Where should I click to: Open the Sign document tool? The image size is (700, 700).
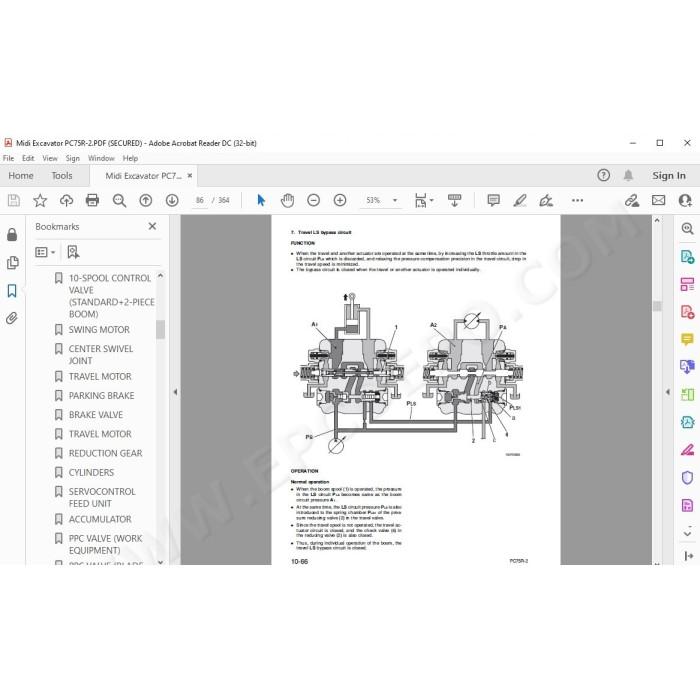(x=546, y=200)
